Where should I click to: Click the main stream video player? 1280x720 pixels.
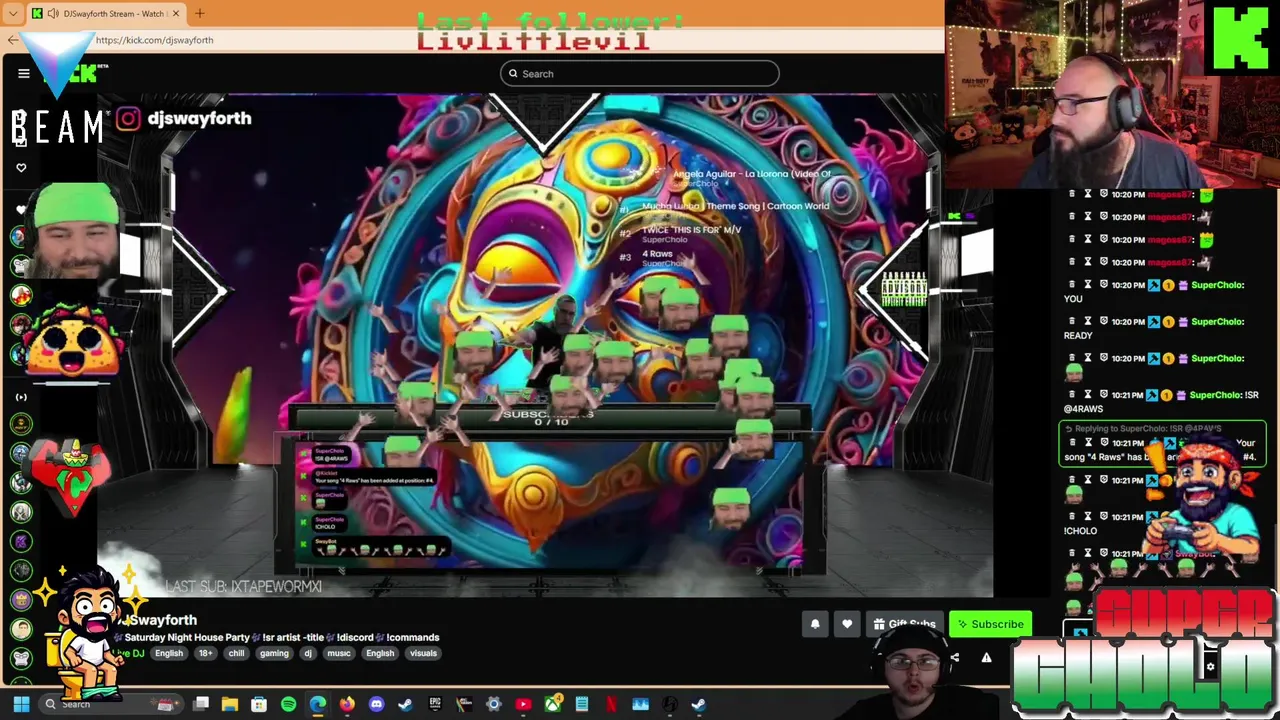click(x=545, y=345)
